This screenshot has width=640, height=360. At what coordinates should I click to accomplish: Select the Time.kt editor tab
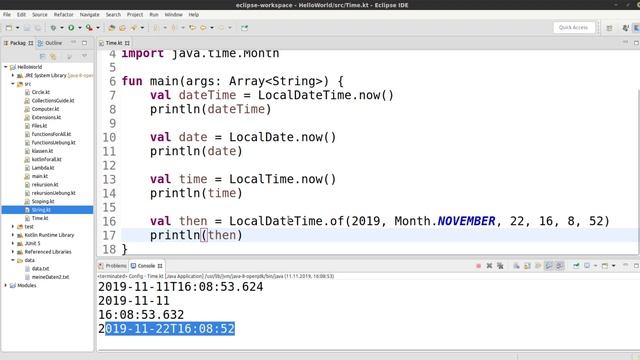pos(114,43)
